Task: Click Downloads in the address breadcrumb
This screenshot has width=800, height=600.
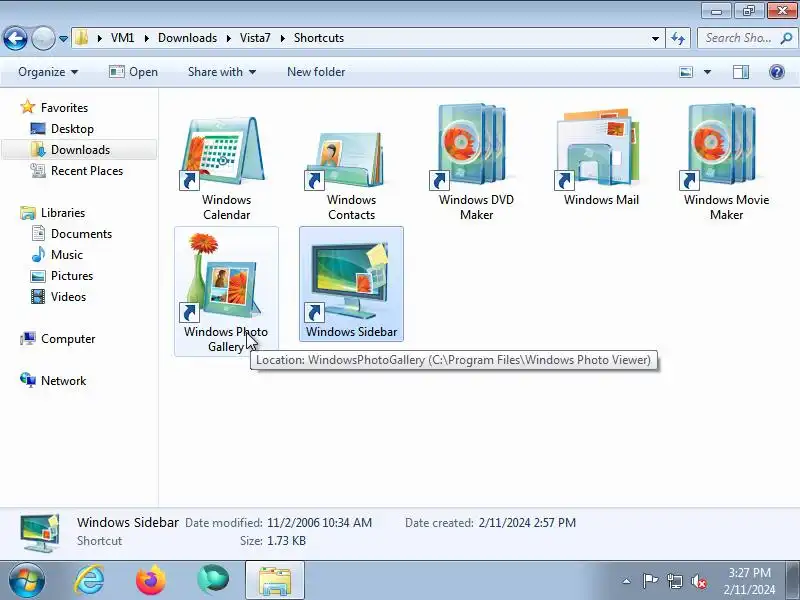Action: coord(187,38)
